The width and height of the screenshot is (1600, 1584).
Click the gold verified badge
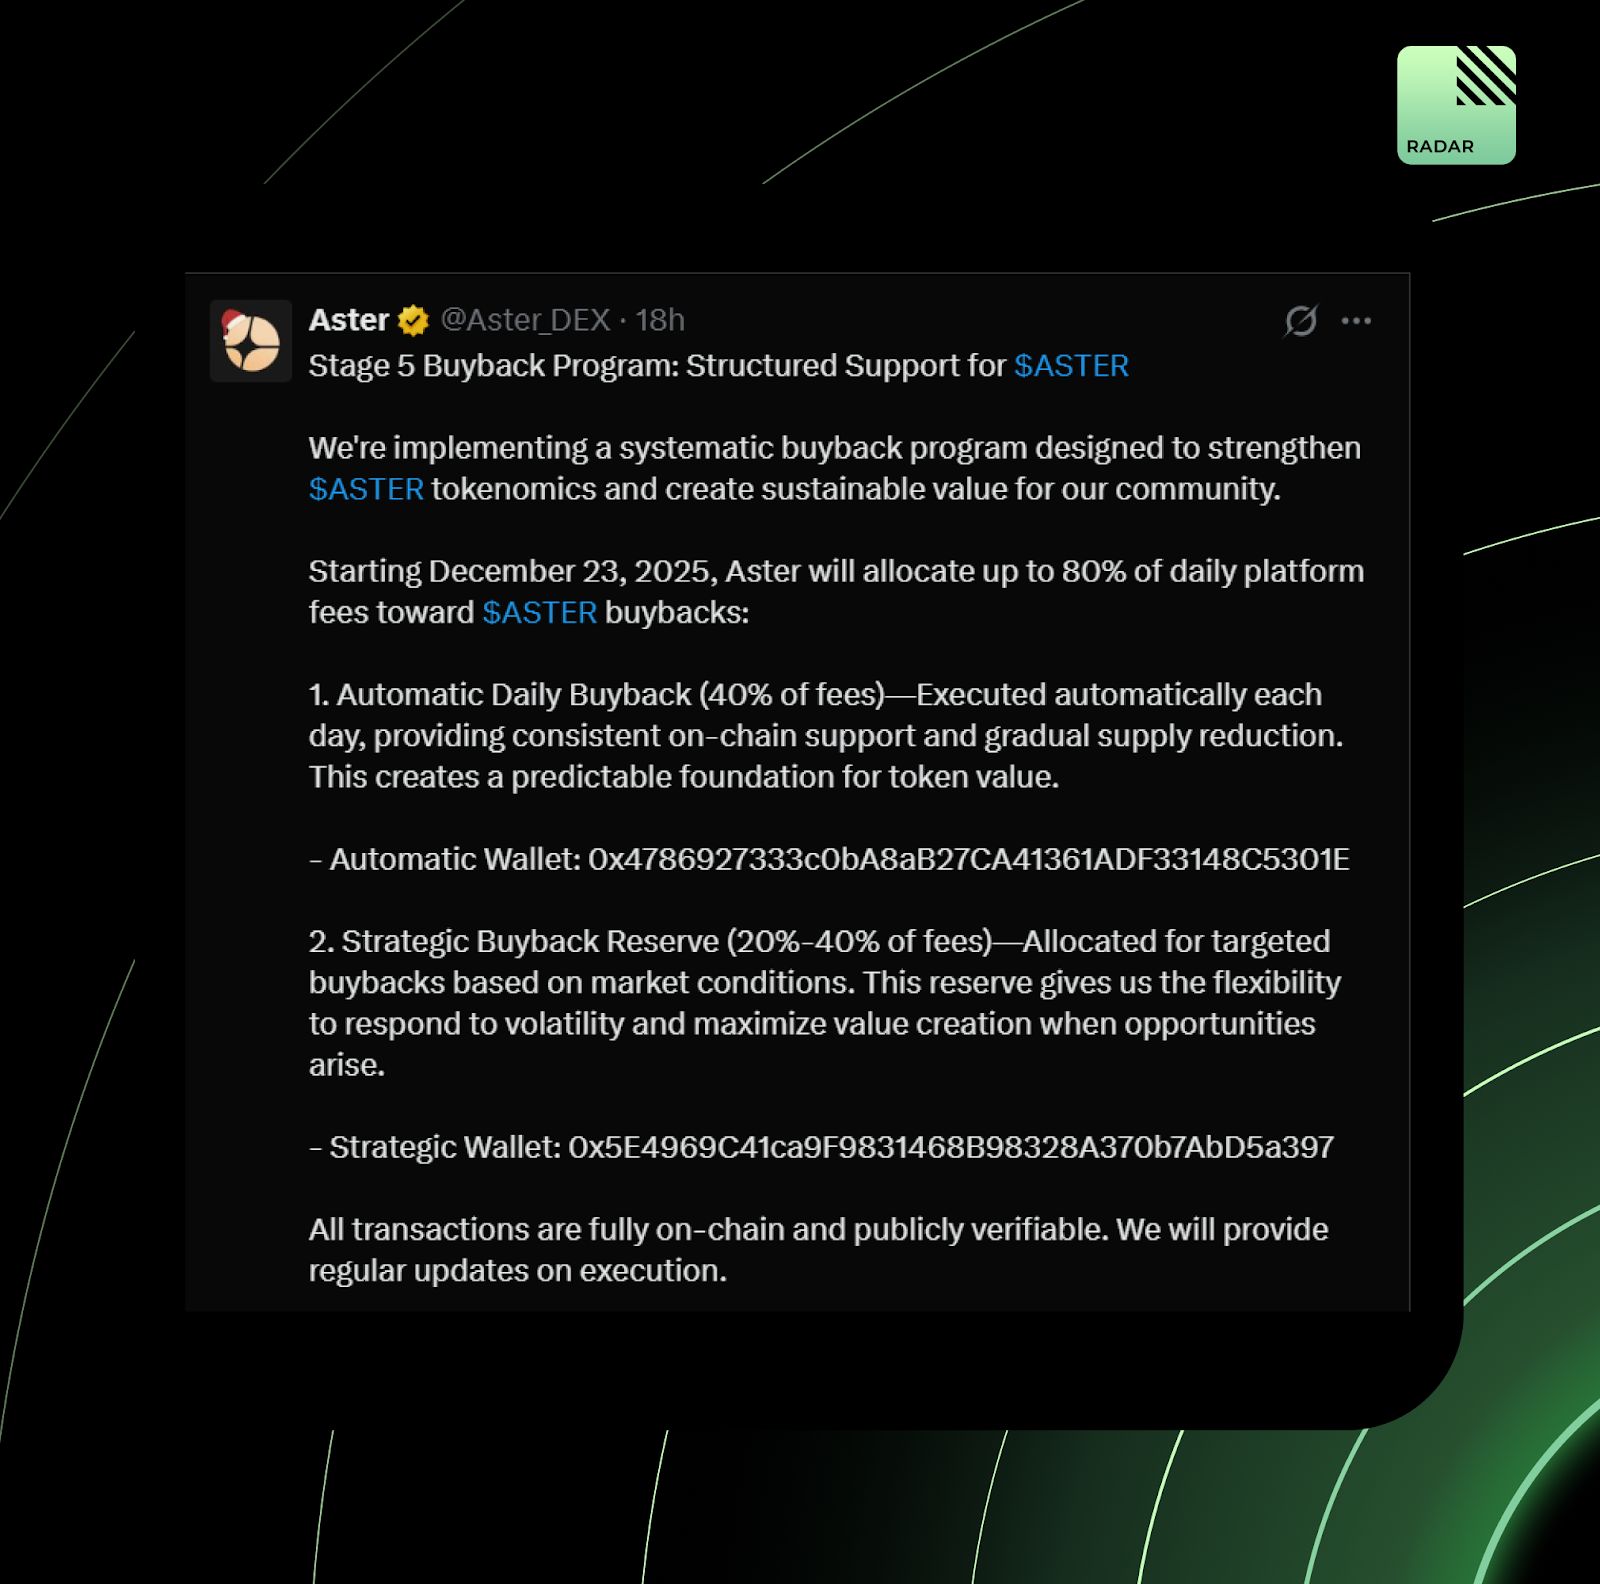pyautogui.click(x=413, y=321)
